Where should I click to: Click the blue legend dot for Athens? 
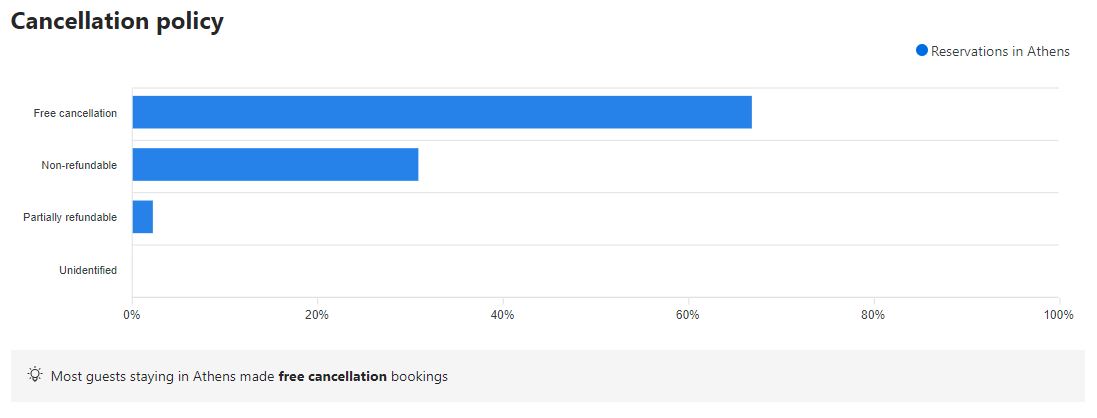point(922,51)
